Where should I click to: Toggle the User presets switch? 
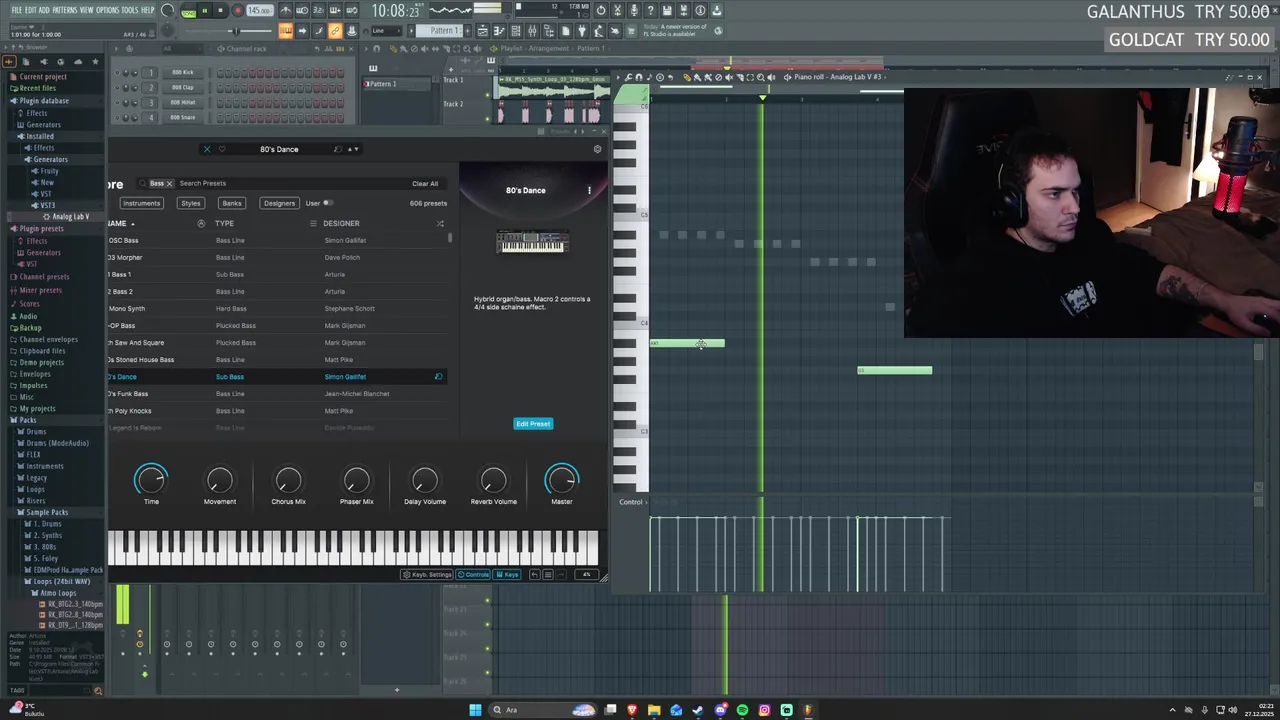tap(327, 203)
